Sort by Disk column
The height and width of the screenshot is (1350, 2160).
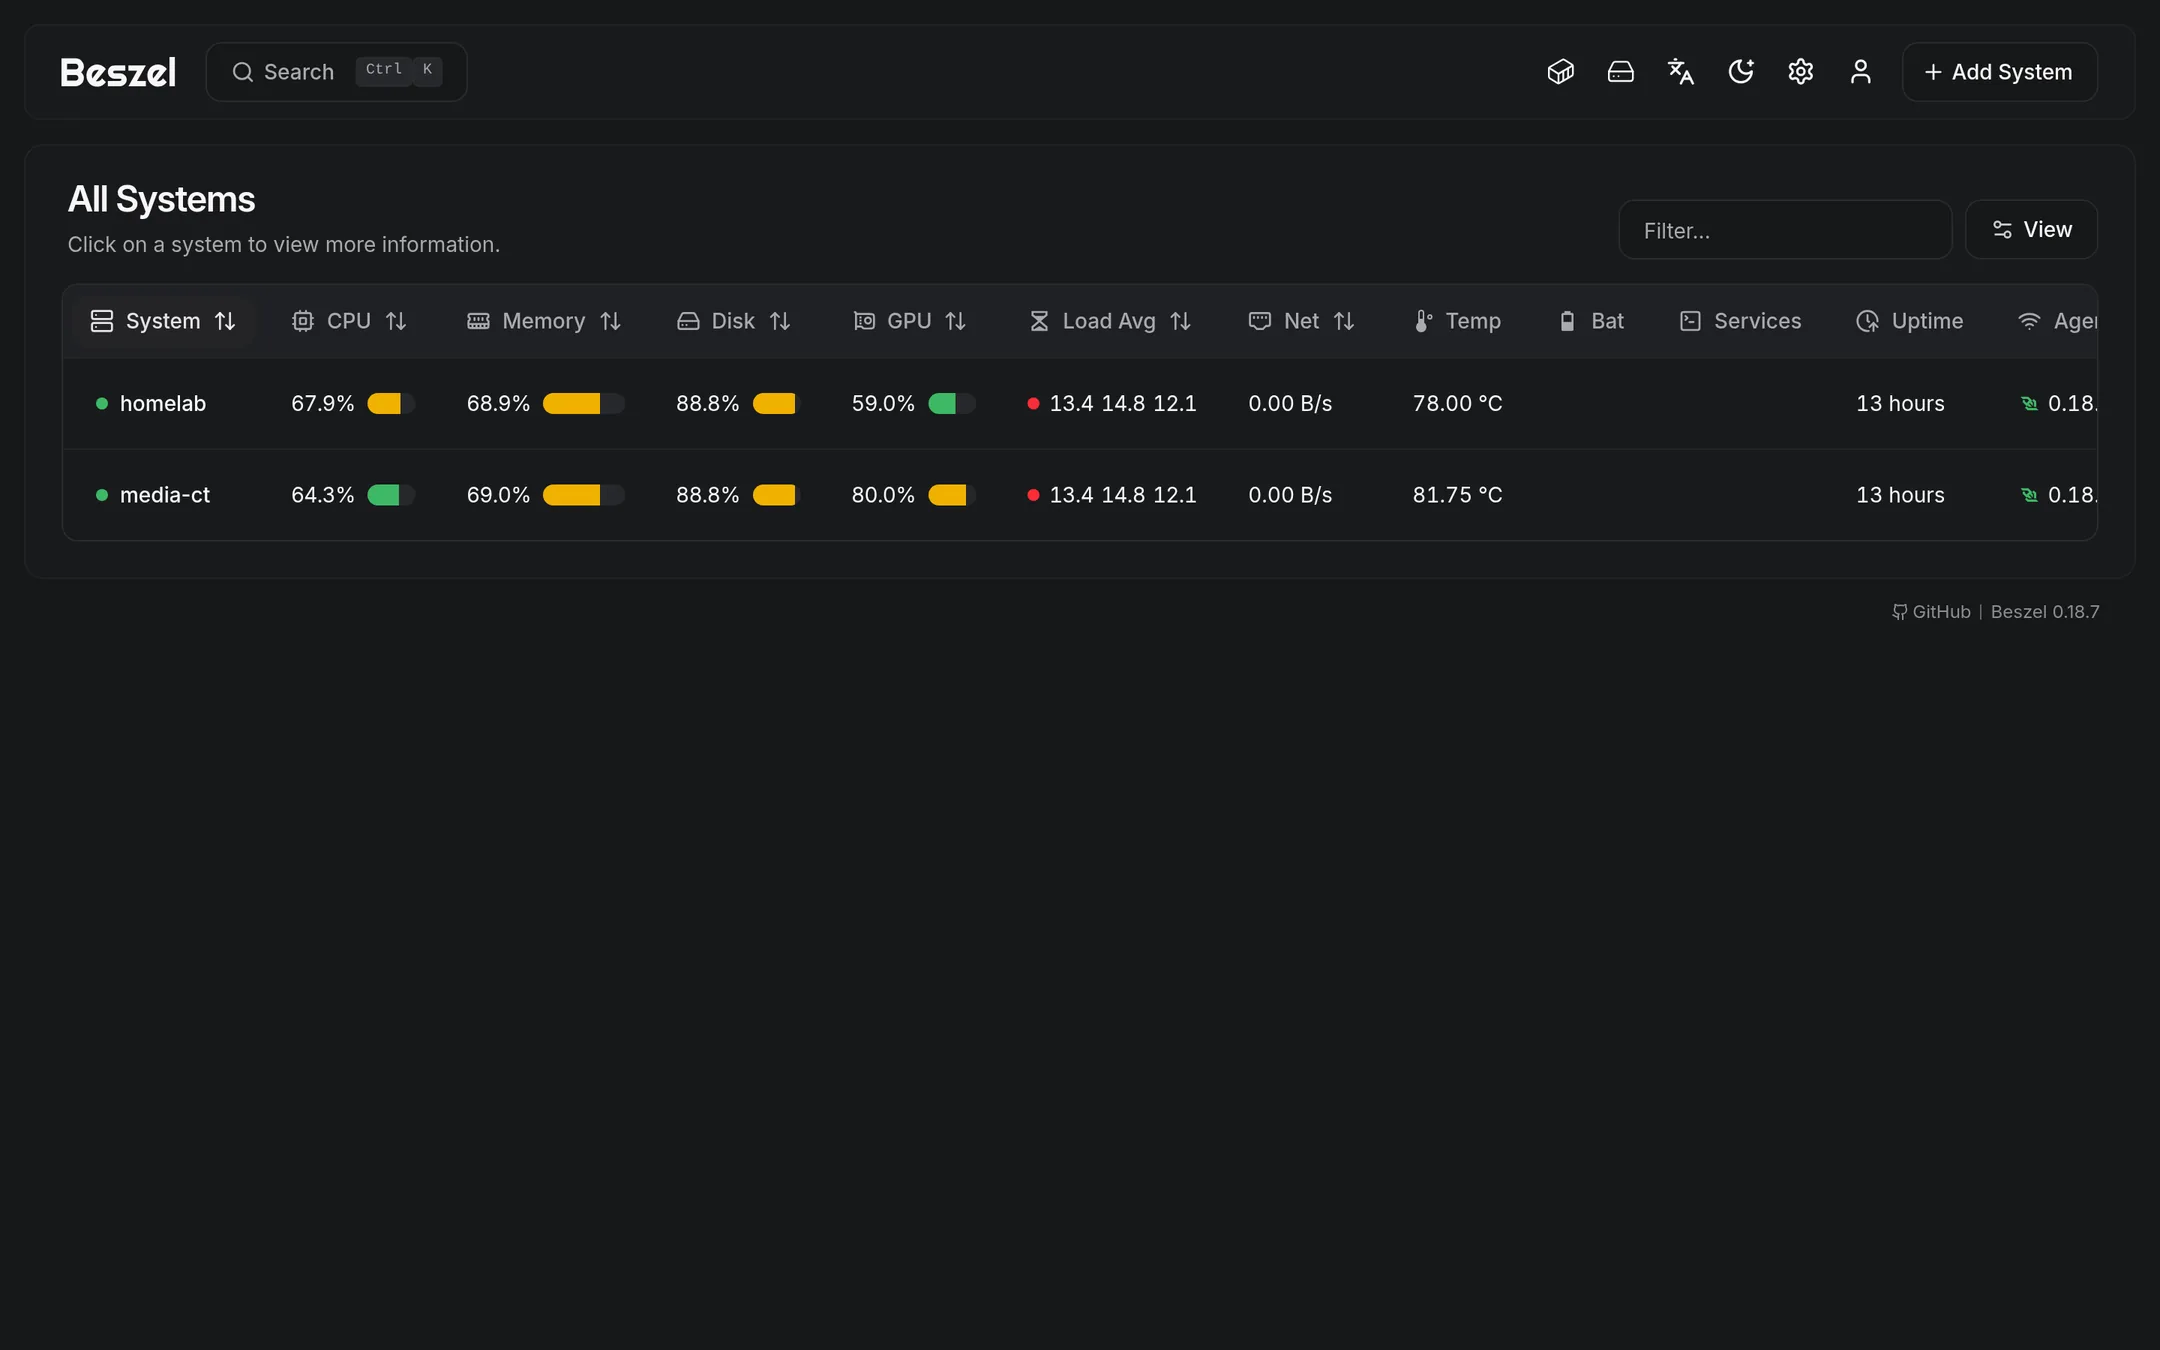tap(733, 321)
